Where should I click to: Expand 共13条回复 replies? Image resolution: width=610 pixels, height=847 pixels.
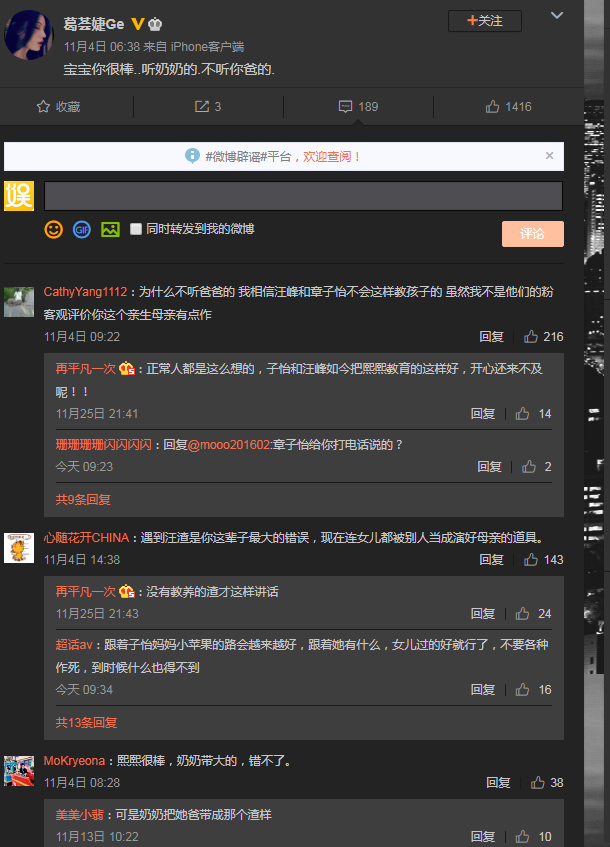(x=86, y=722)
